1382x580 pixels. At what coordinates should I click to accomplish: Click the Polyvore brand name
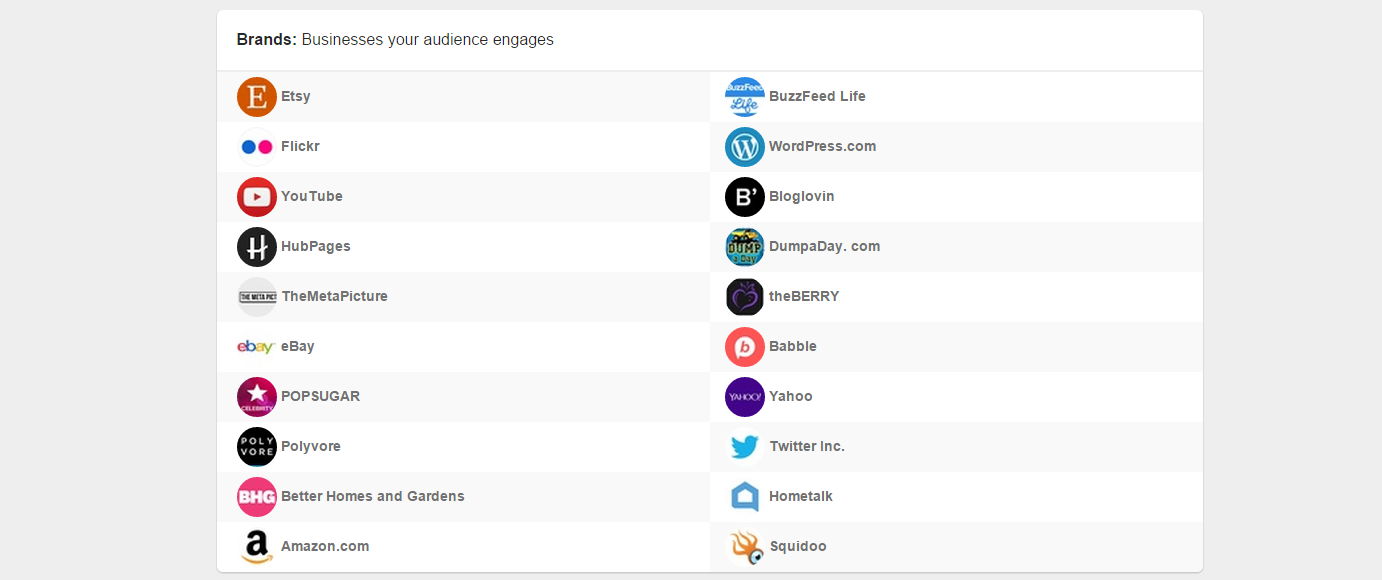click(x=310, y=447)
